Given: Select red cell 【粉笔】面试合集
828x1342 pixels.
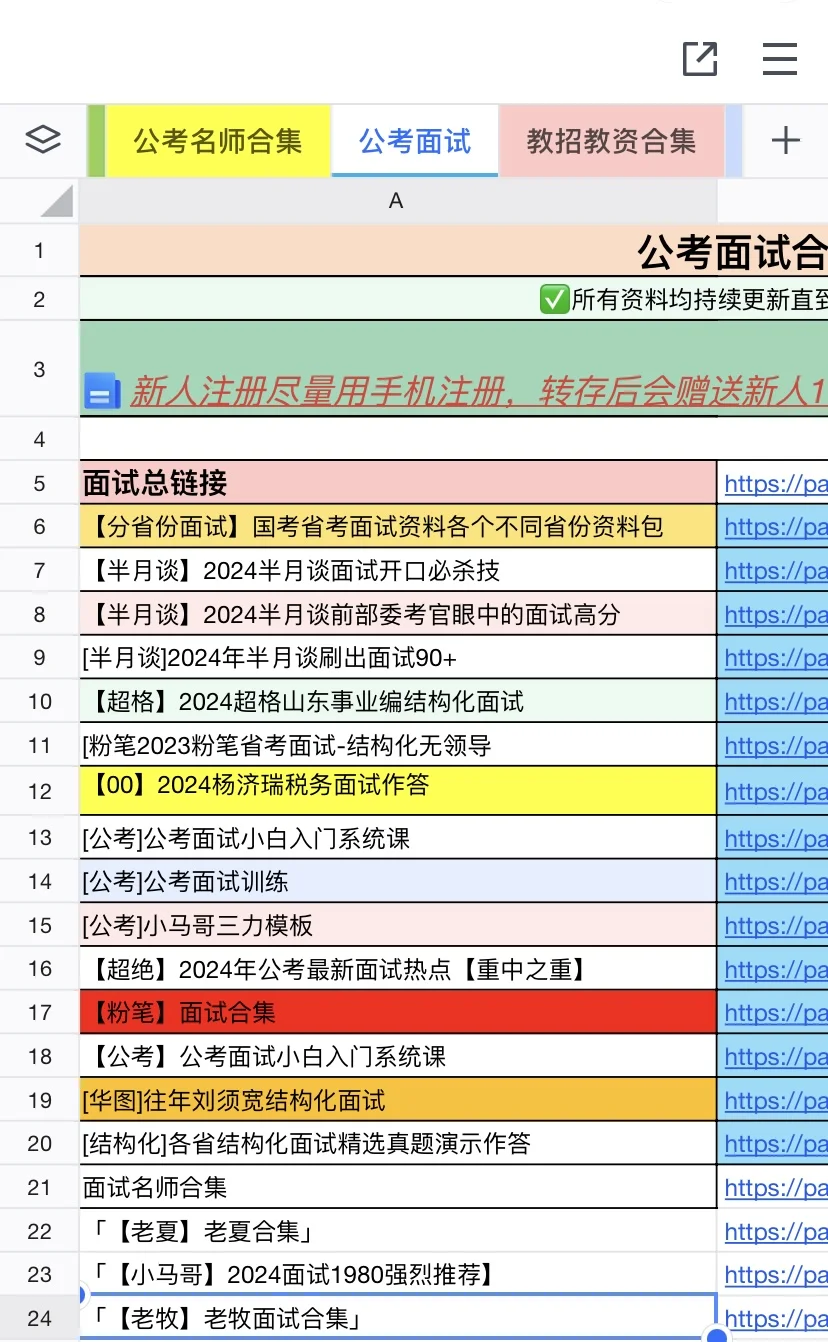Looking at the screenshot, I should pos(398,1012).
